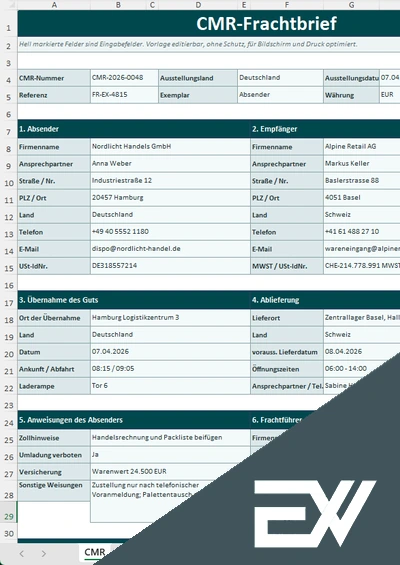Select column A header
Viewport: 400px width, 565px height.
(54, 5)
